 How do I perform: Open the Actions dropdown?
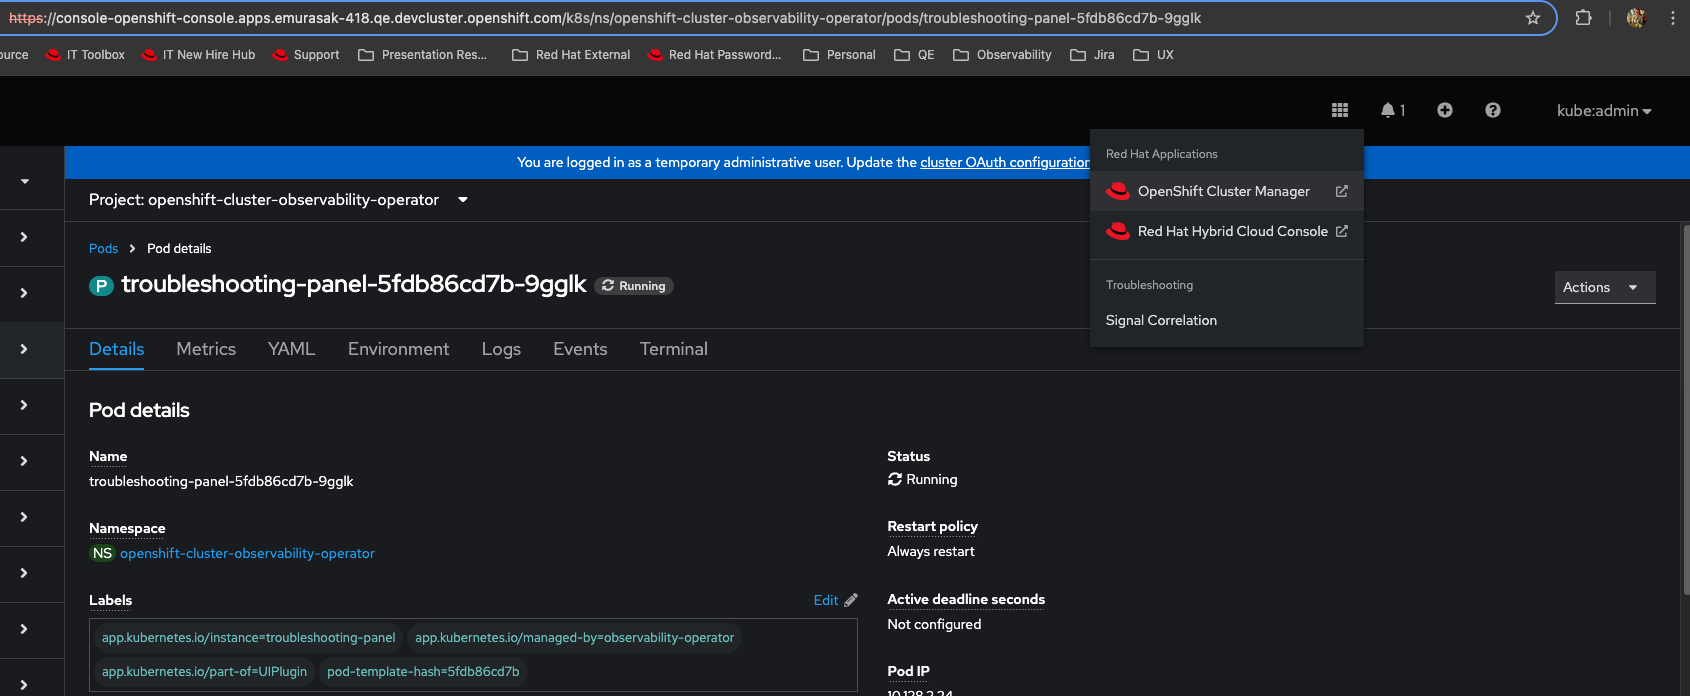[1605, 287]
